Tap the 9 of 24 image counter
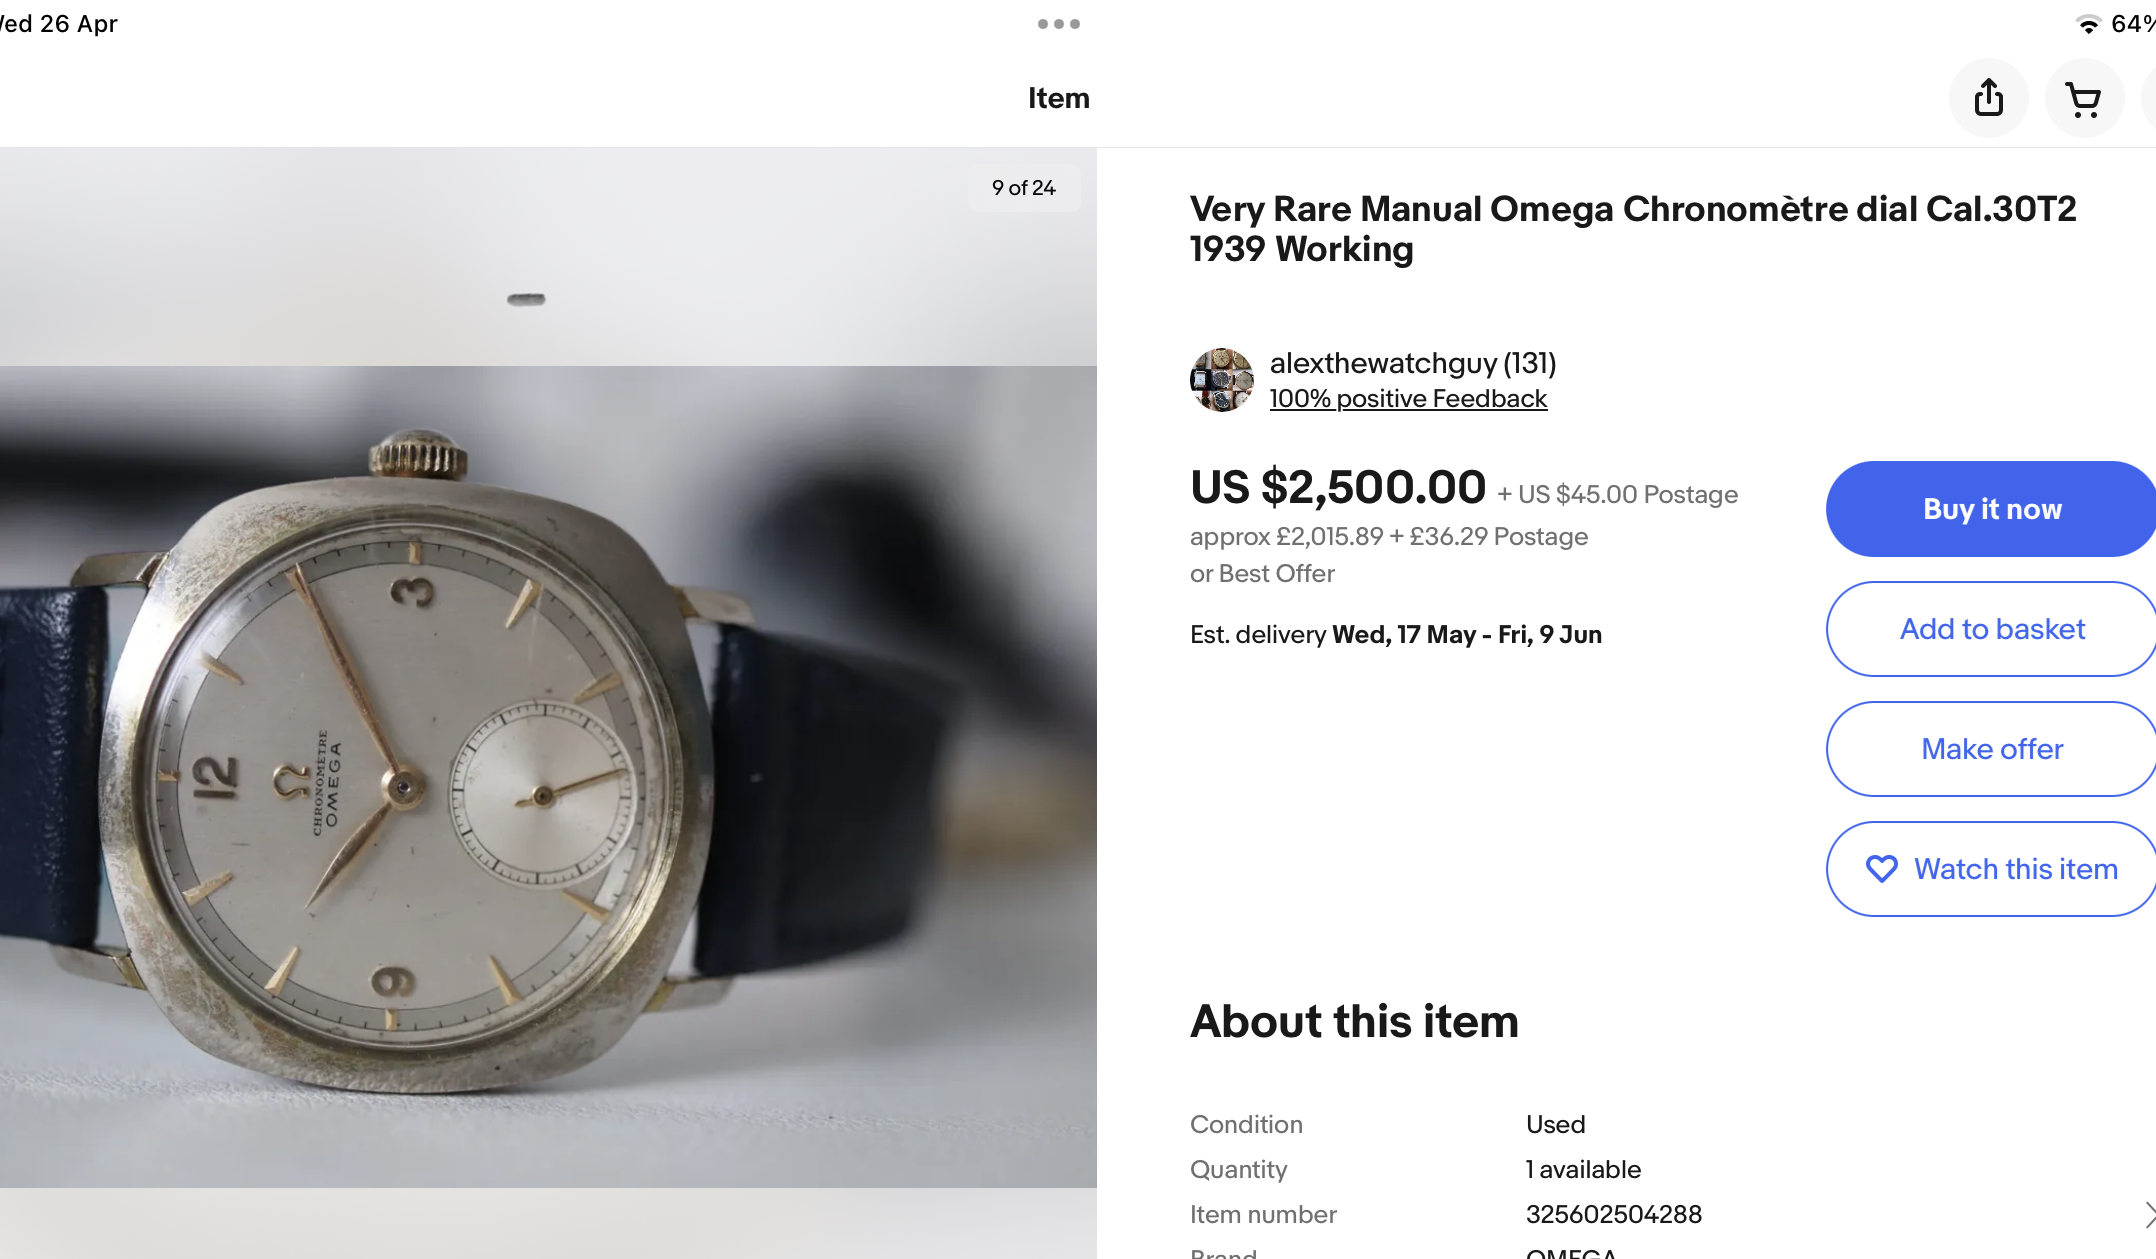This screenshot has height=1259, width=2156. 1023,188
